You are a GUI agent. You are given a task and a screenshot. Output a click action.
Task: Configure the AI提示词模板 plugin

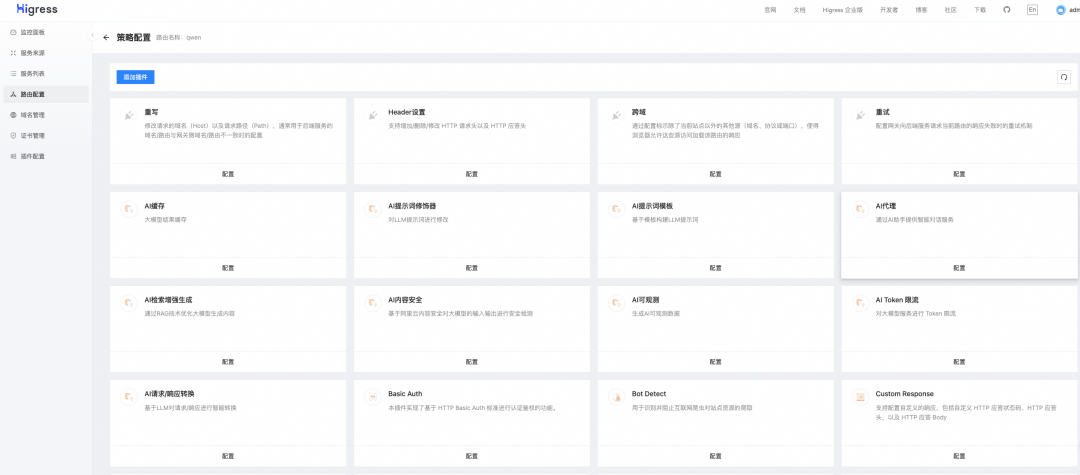click(716, 268)
